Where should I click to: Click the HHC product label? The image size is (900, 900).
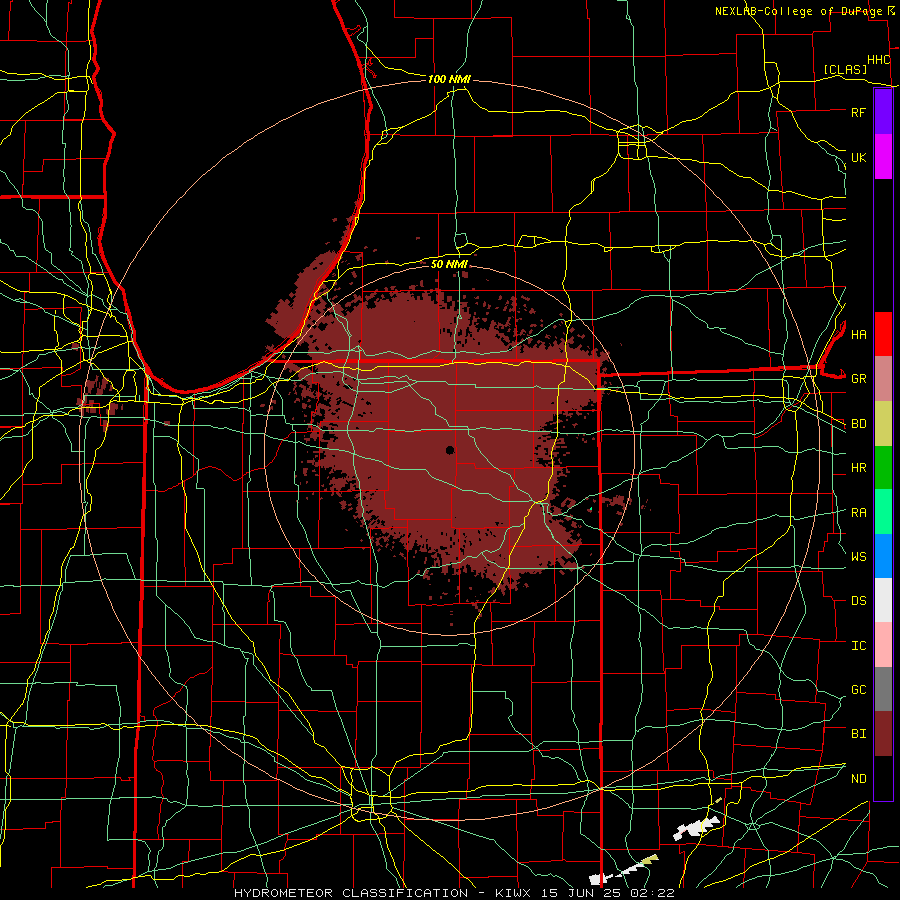[878, 60]
